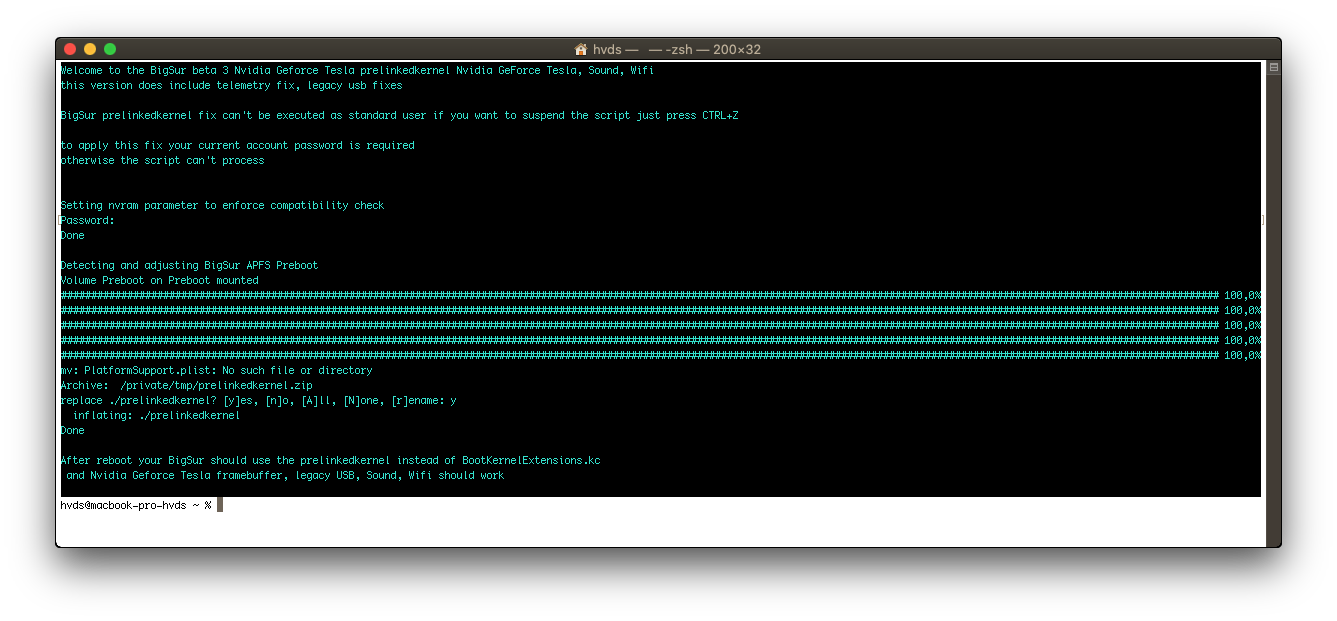
Task: Click 'Volume Preboot on Preboot mounted' line
Action: click(159, 280)
